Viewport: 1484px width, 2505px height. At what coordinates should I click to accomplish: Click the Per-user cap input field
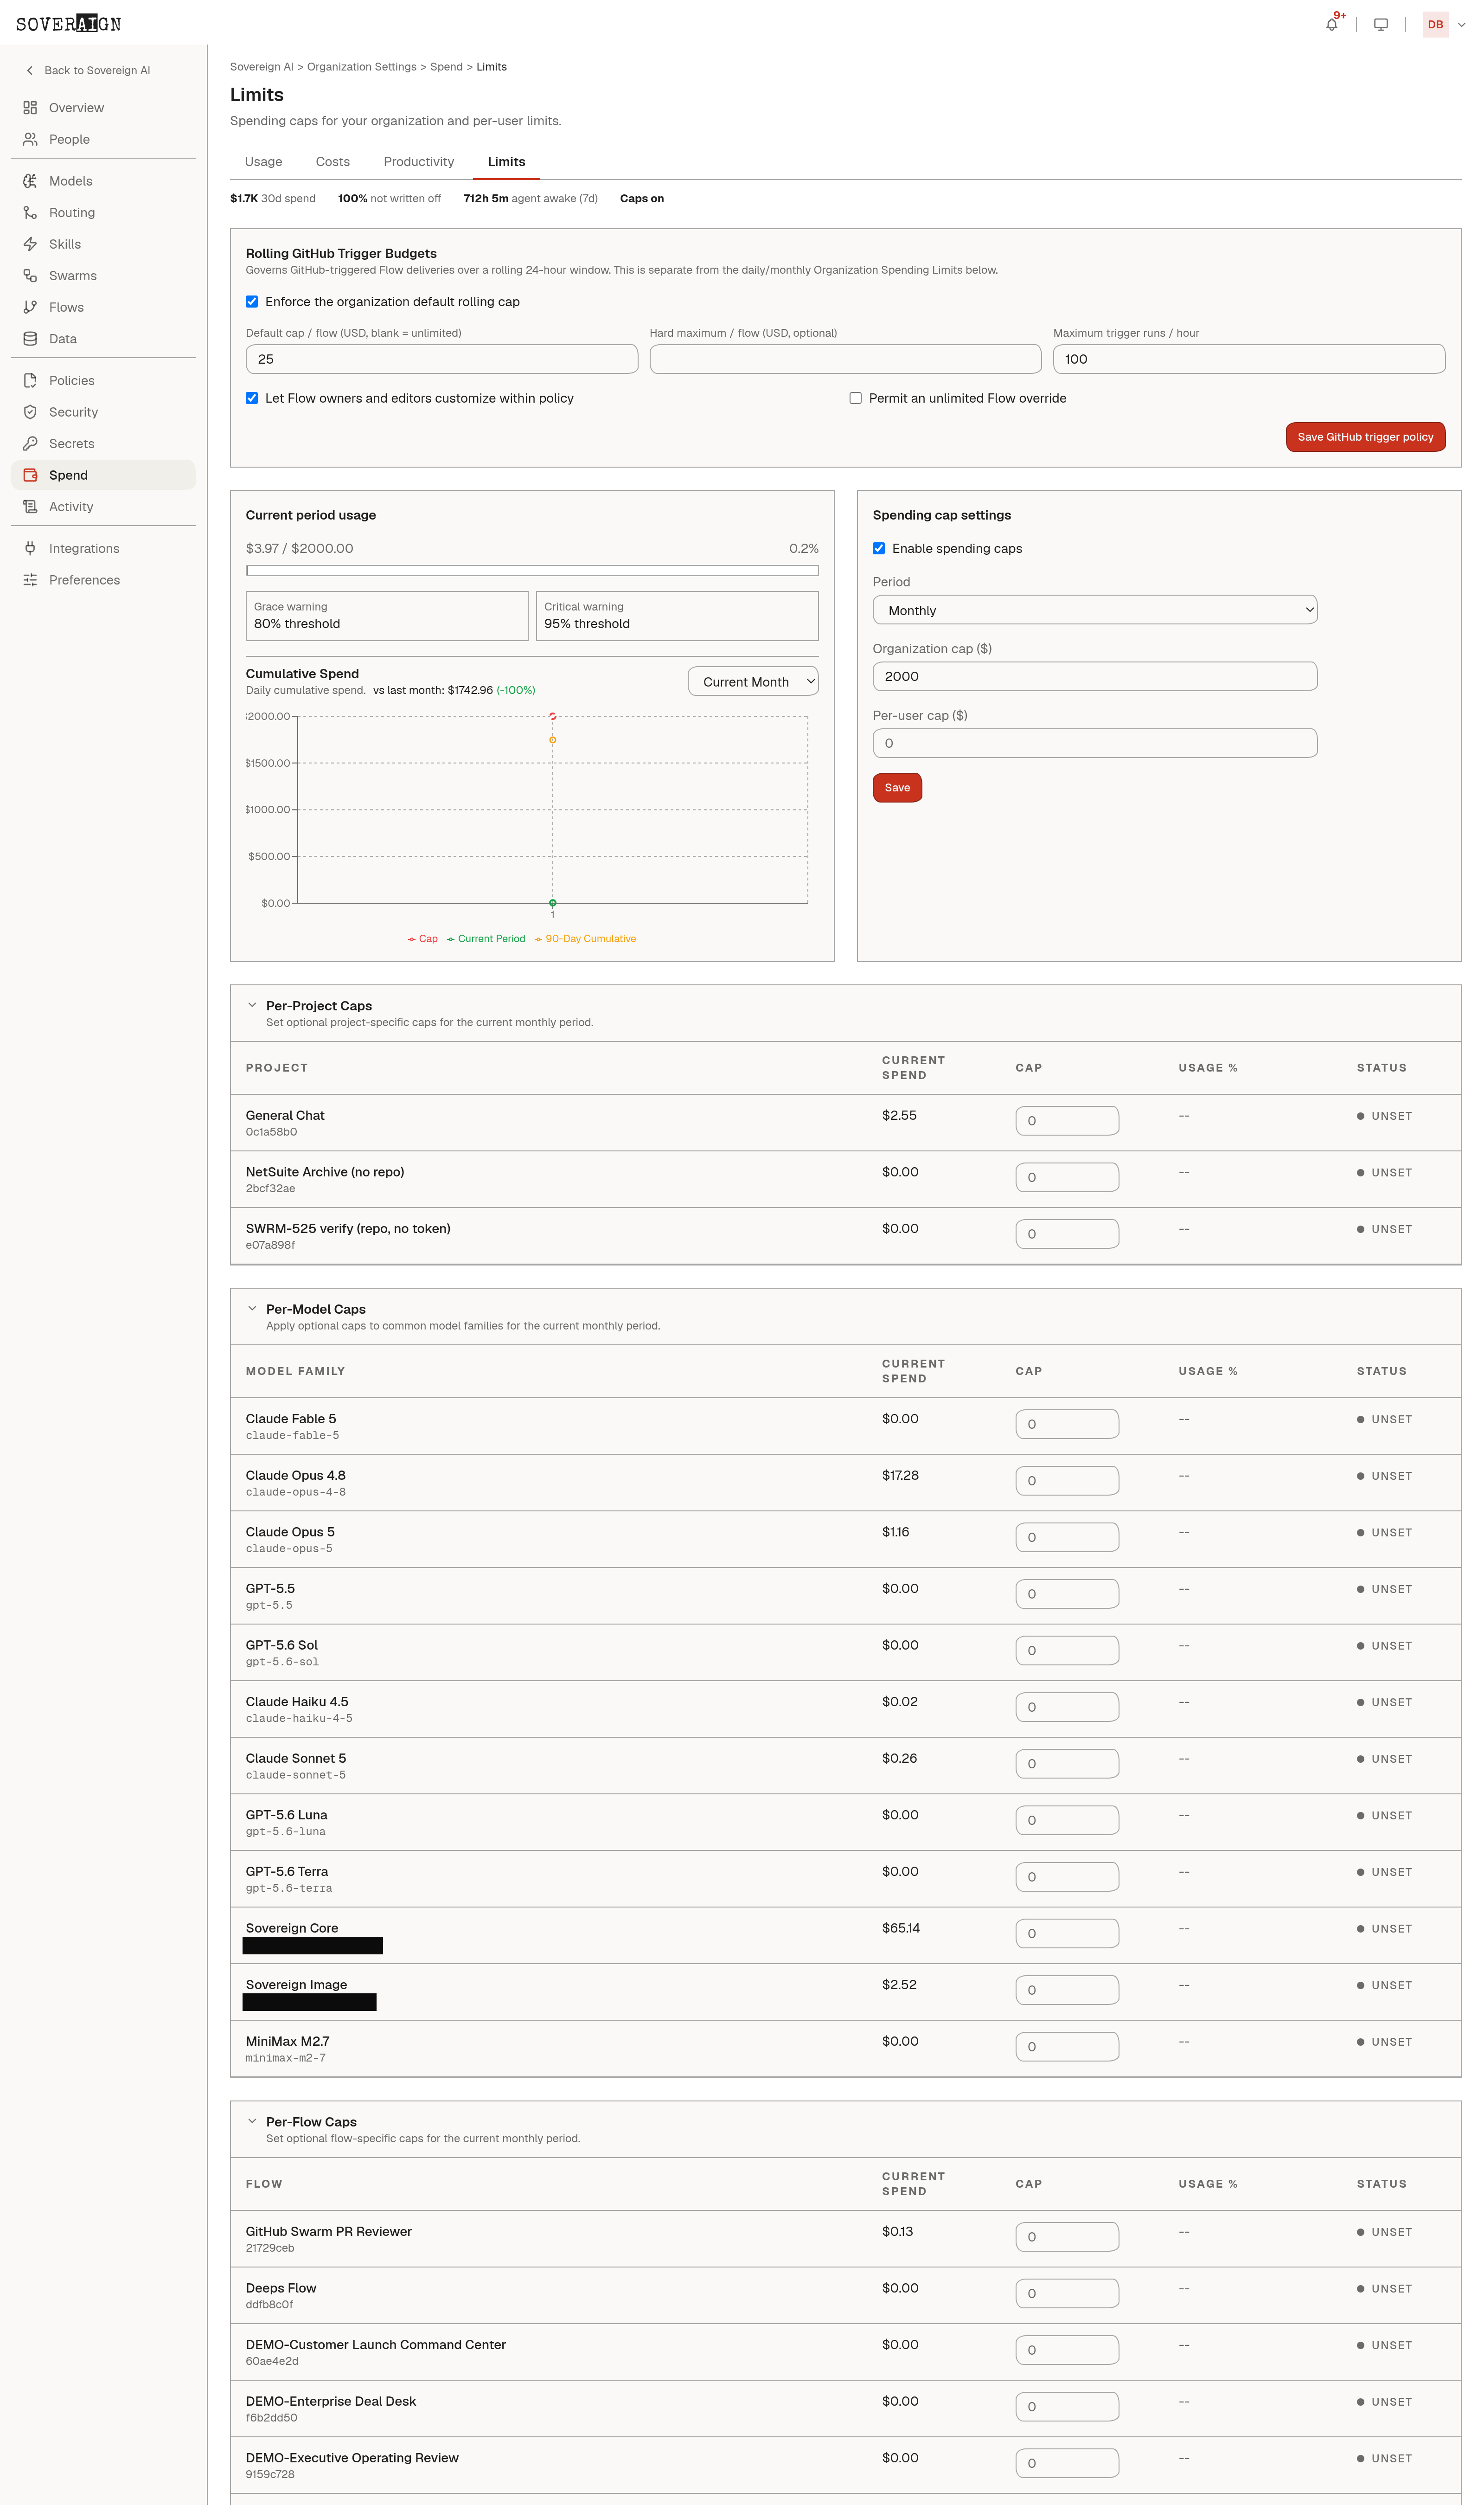click(x=1094, y=743)
